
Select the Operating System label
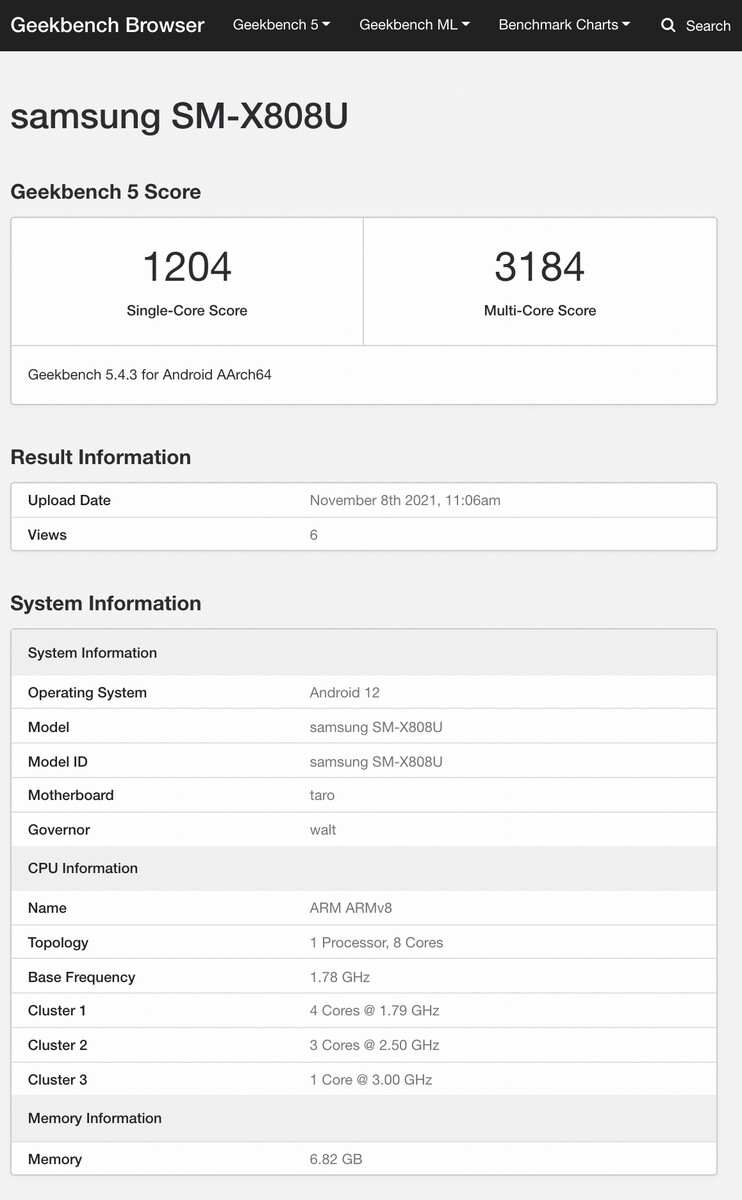pyautogui.click(x=87, y=693)
